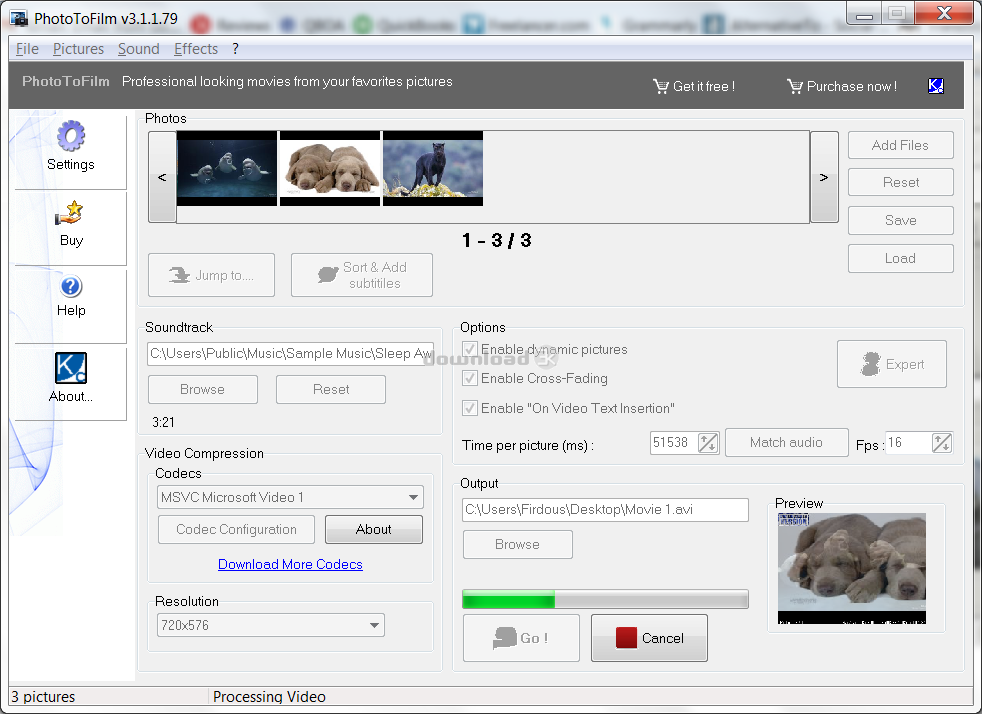Click the 3 pictures status bar text
The image size is (982, 714).
click(43, 697)
